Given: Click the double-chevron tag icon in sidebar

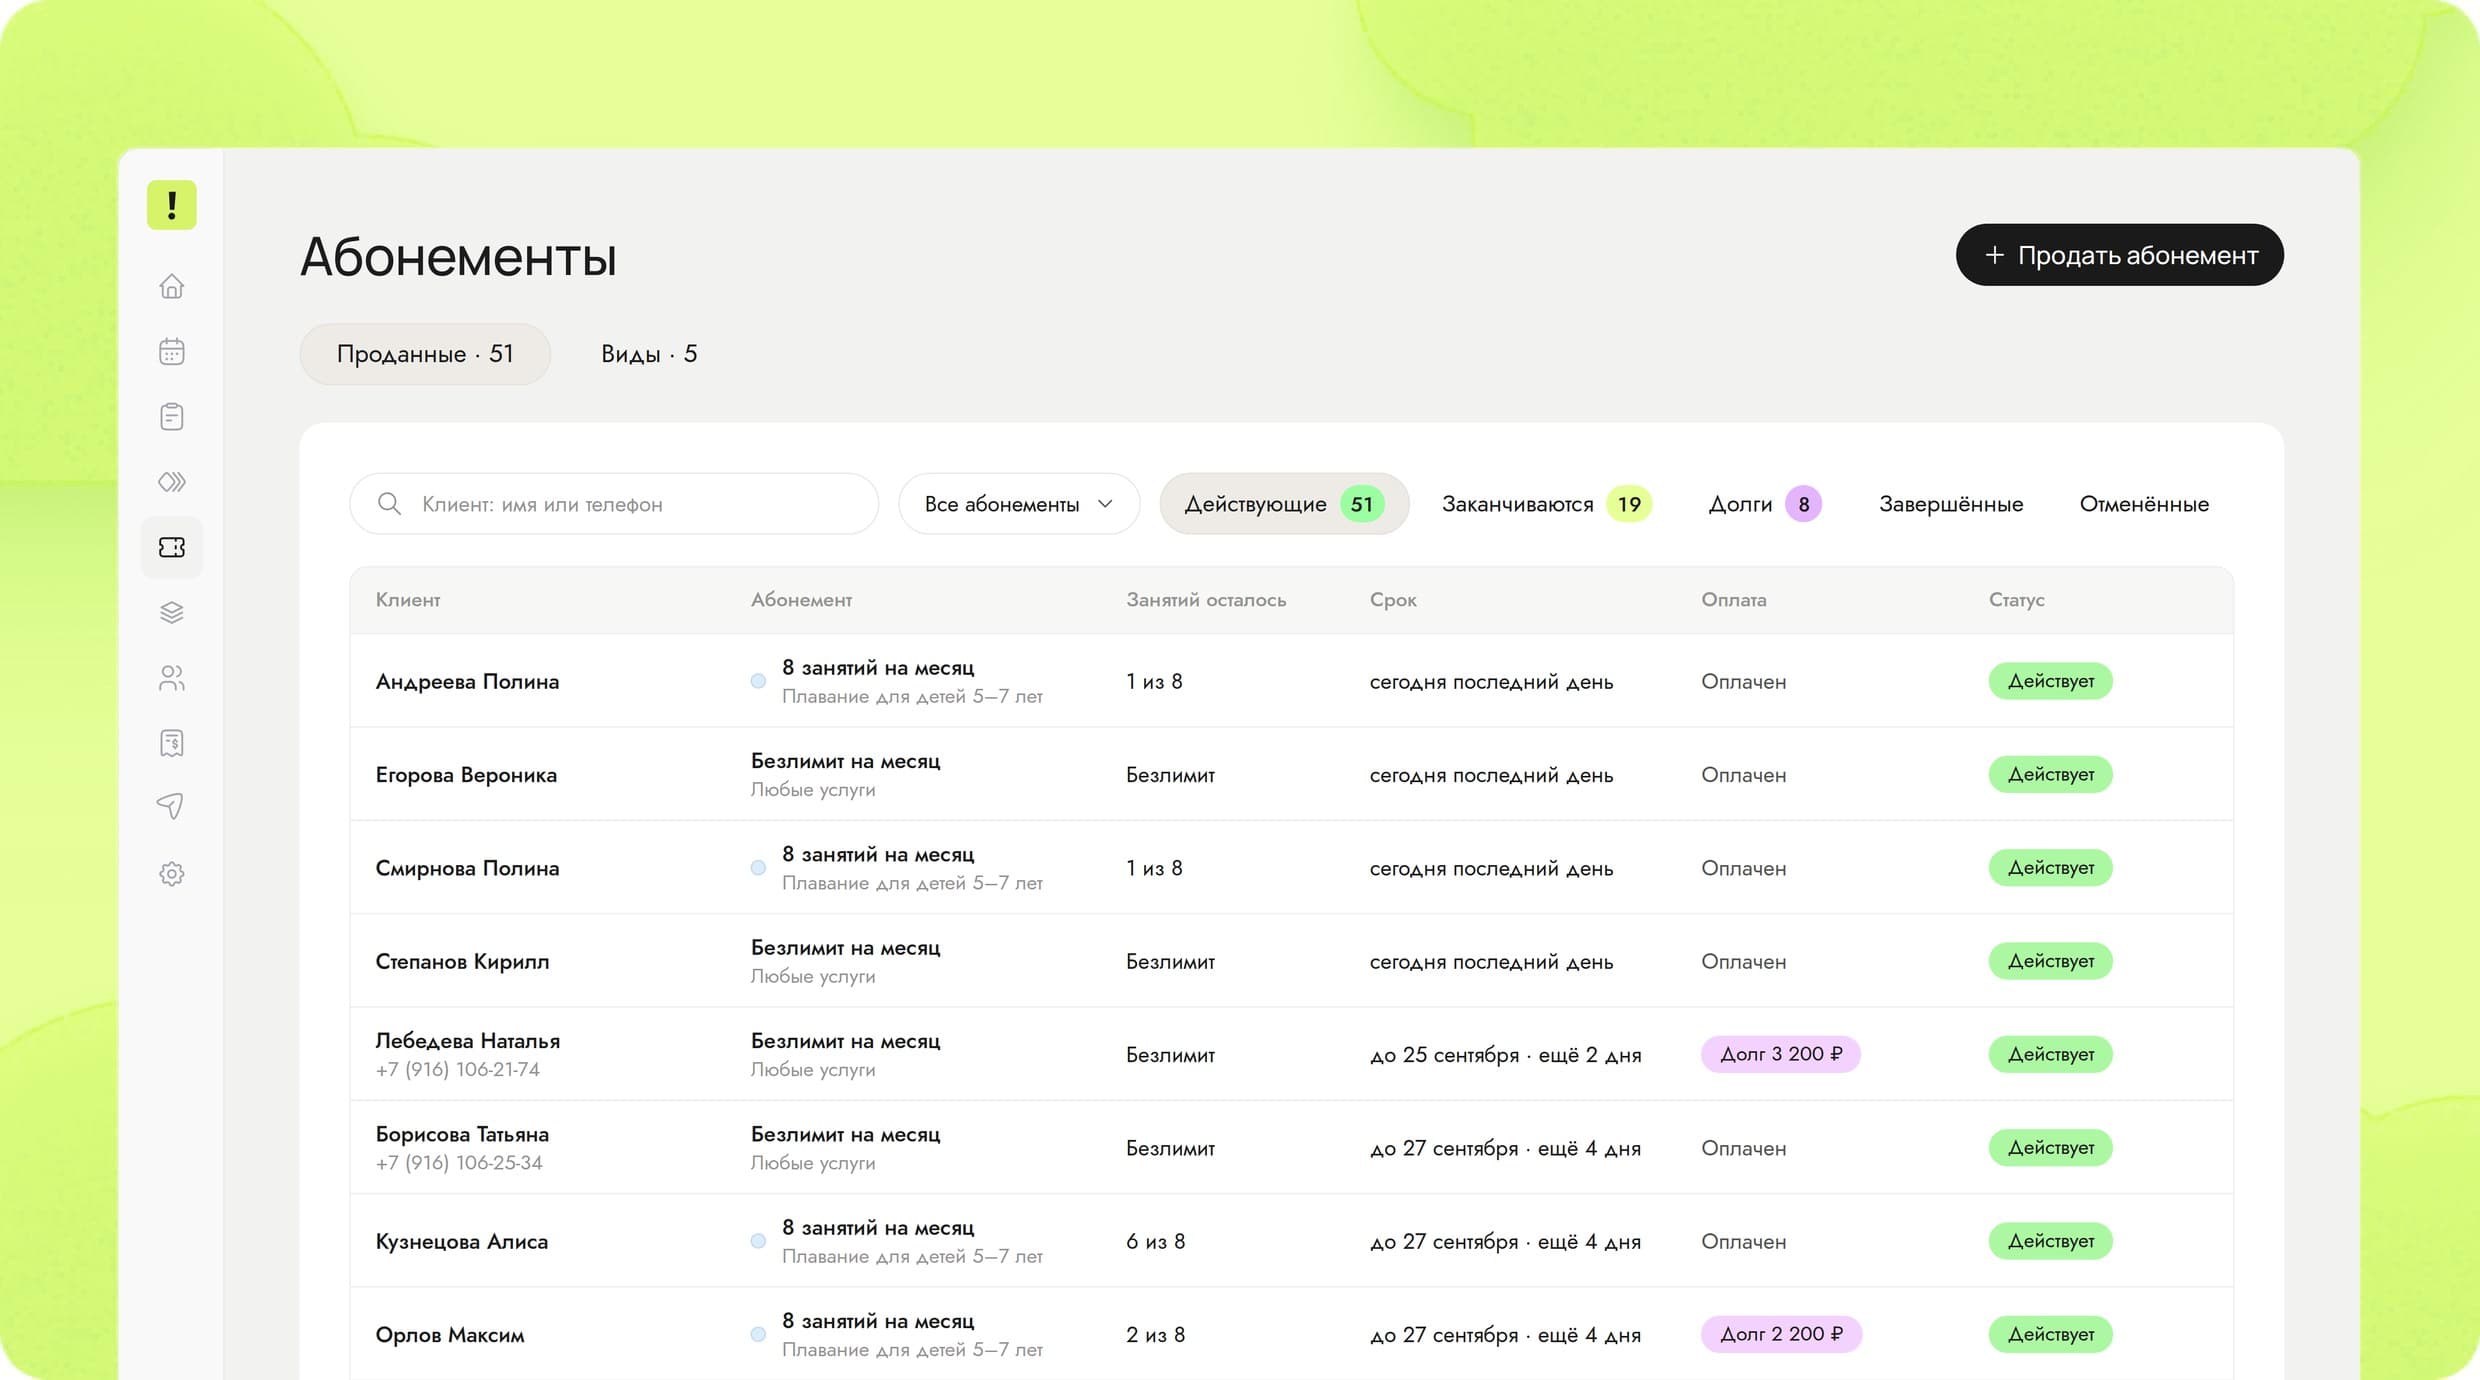Looking at the screenshot, I should pyautogui.click(x=172, y=482).
